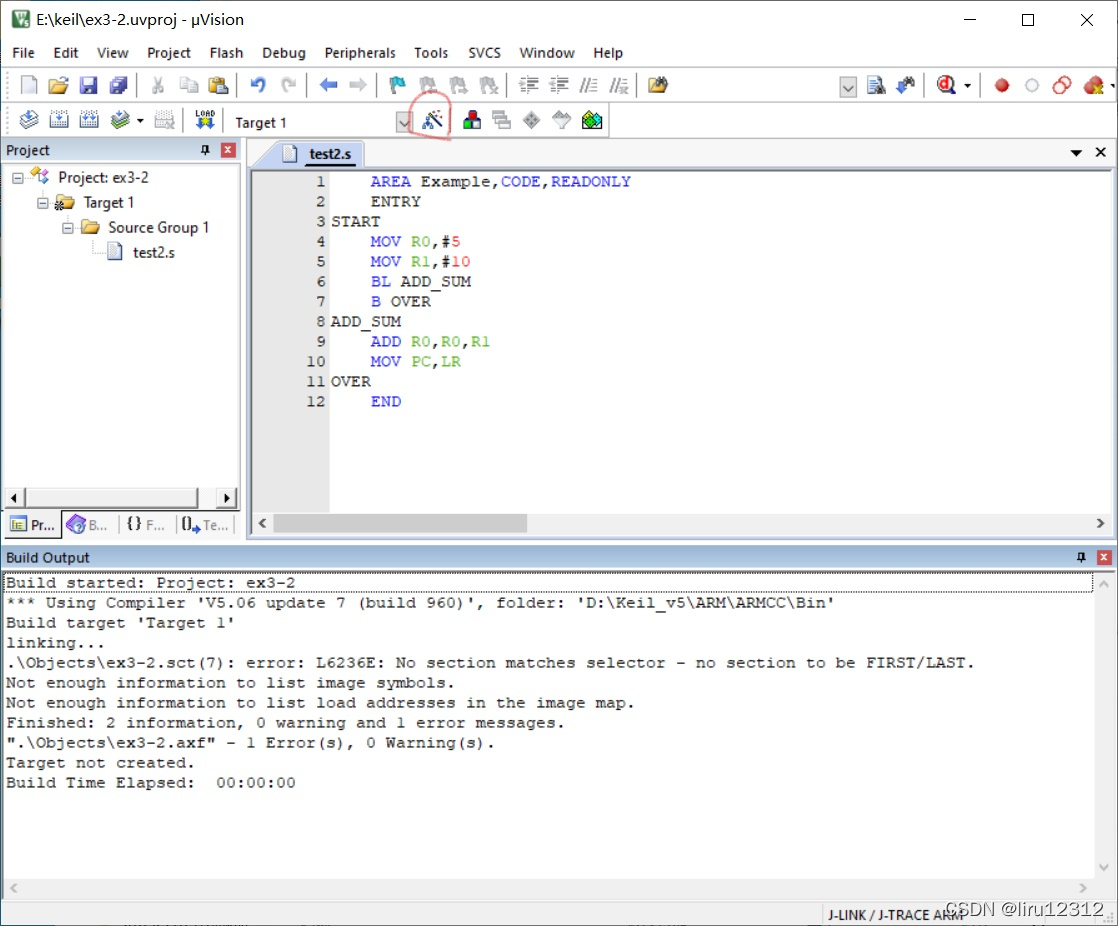Expand the debug session dropdown arrow

point(968,86)
